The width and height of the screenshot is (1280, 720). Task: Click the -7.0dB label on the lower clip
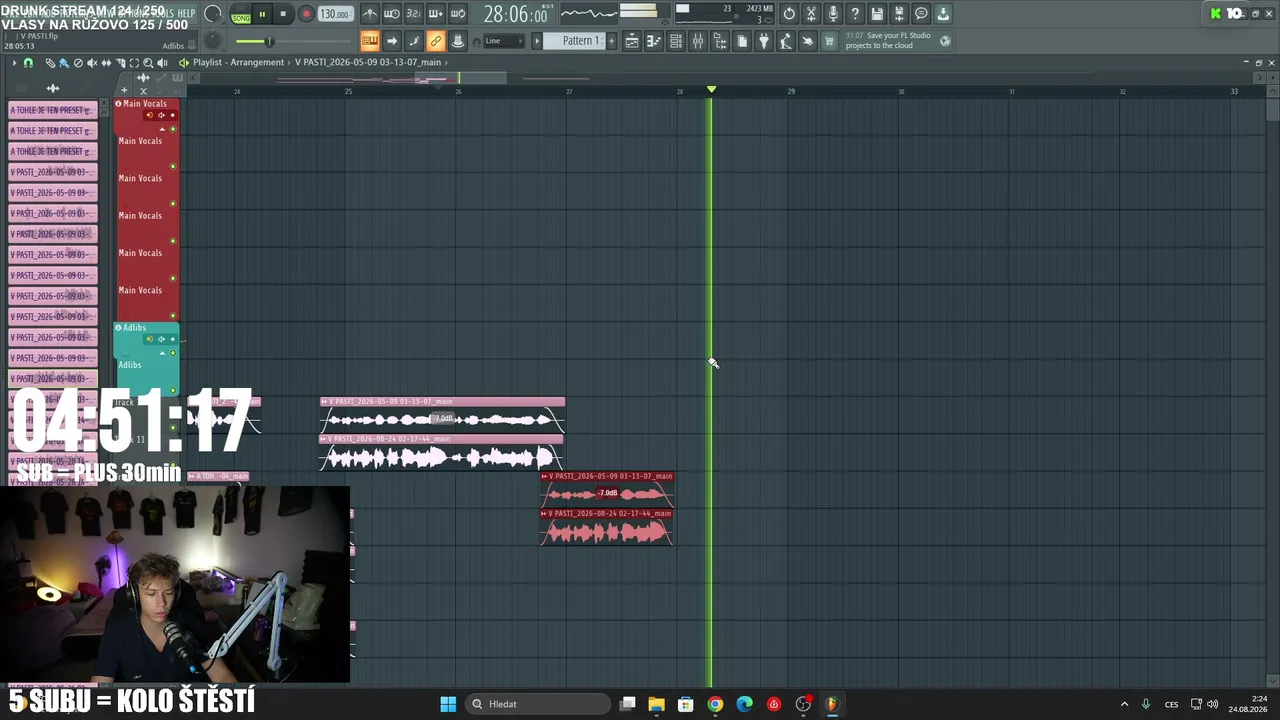point(607,493)
